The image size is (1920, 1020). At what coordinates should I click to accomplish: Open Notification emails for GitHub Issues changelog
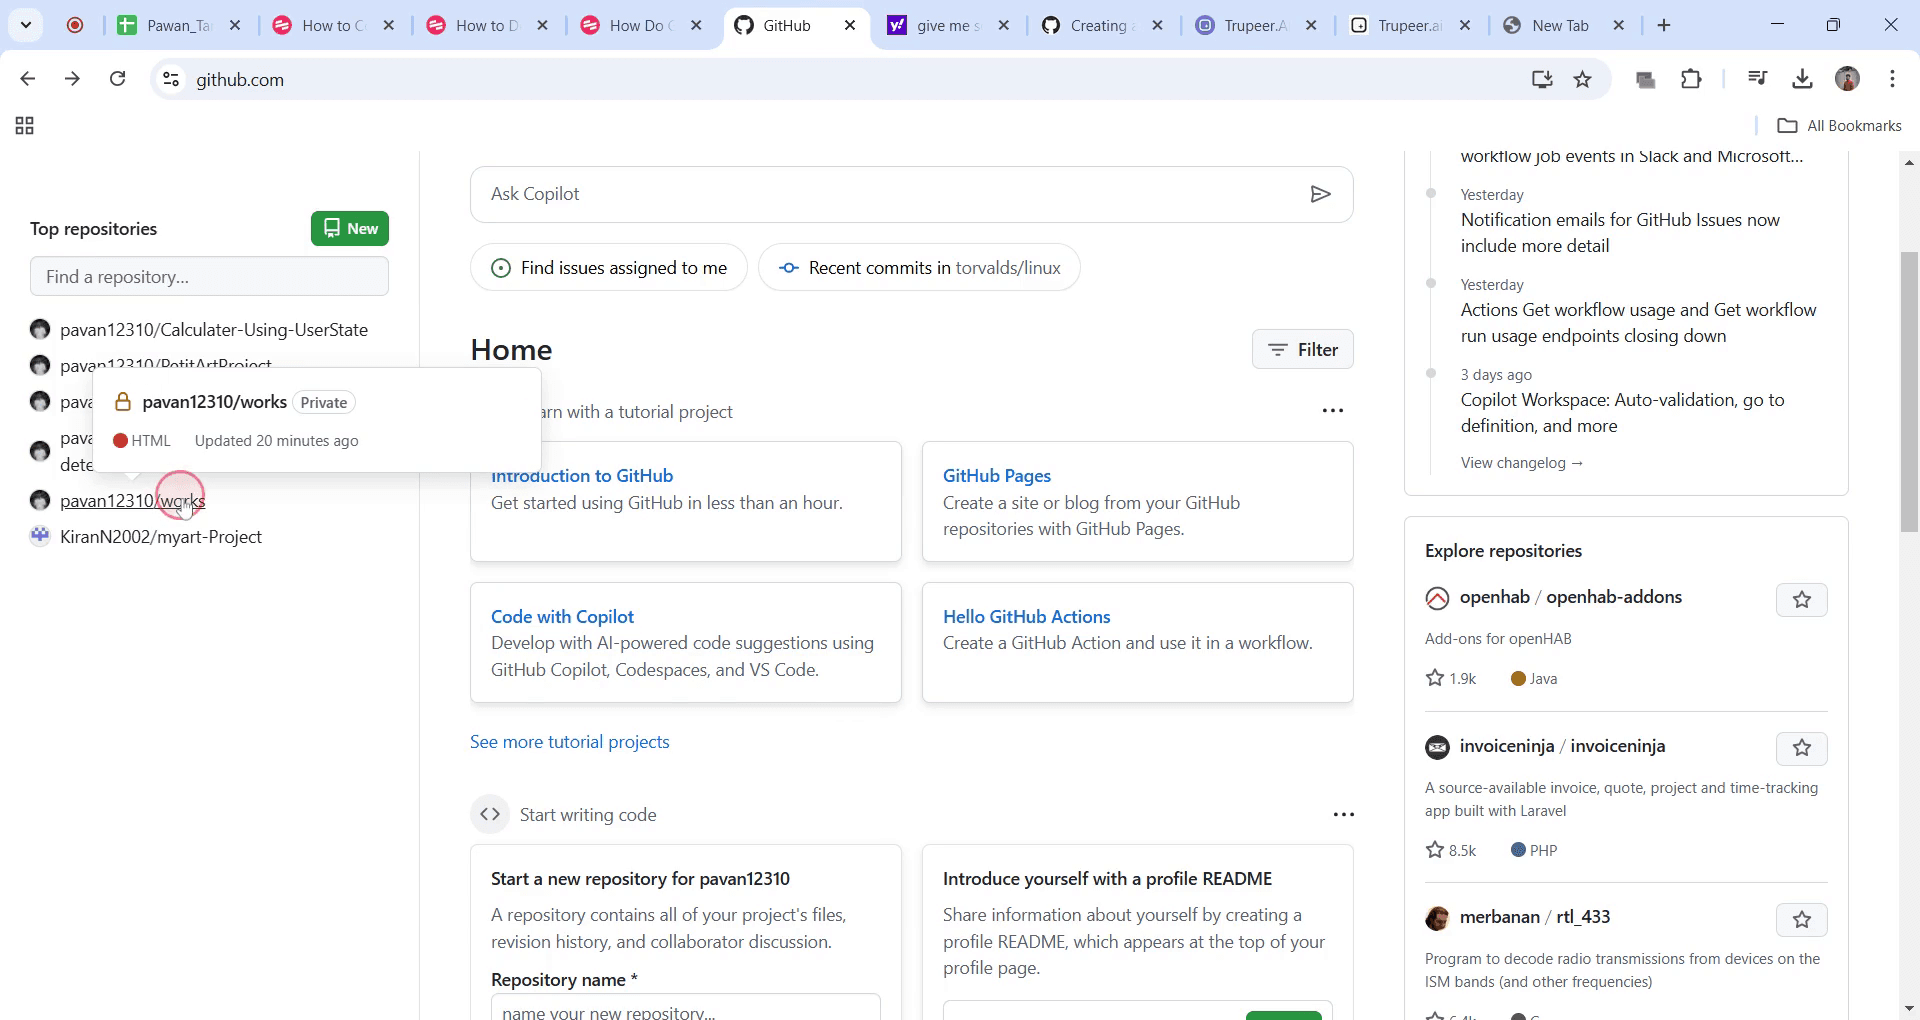click(1620, 233)
